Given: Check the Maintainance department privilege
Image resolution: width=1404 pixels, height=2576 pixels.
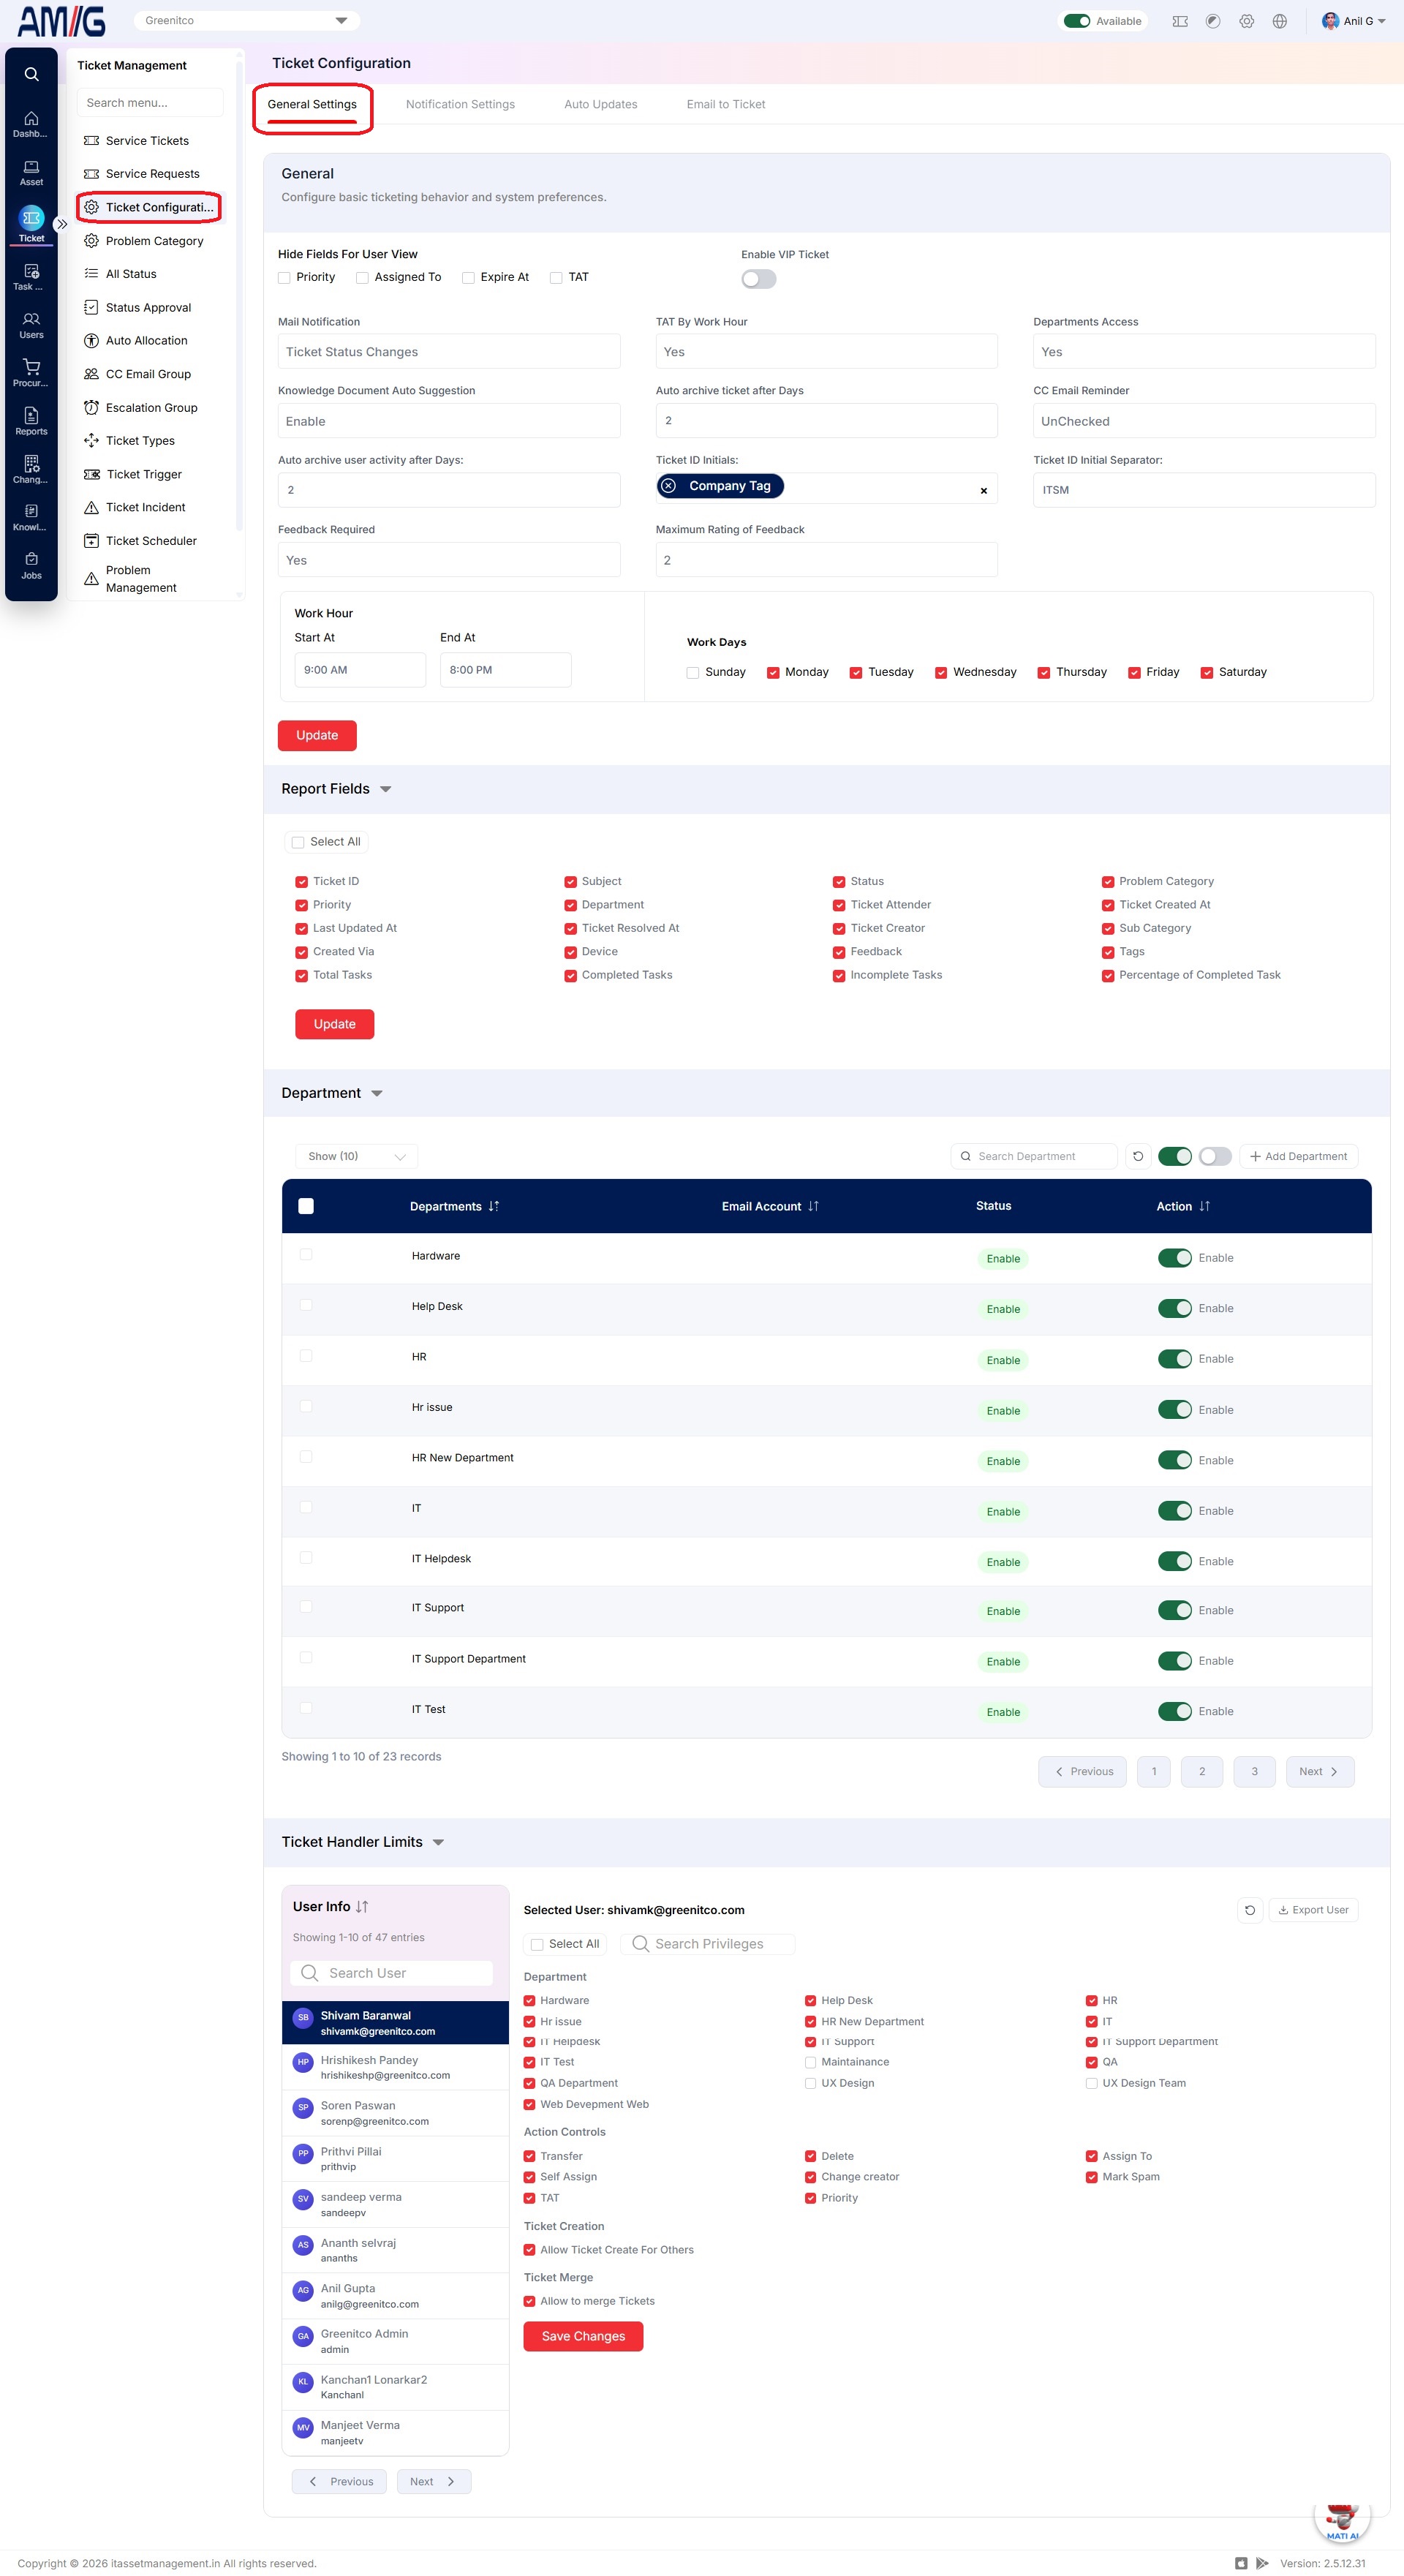Looking at the screenshot, I should pyautogui.click(x=810, y=2062).
